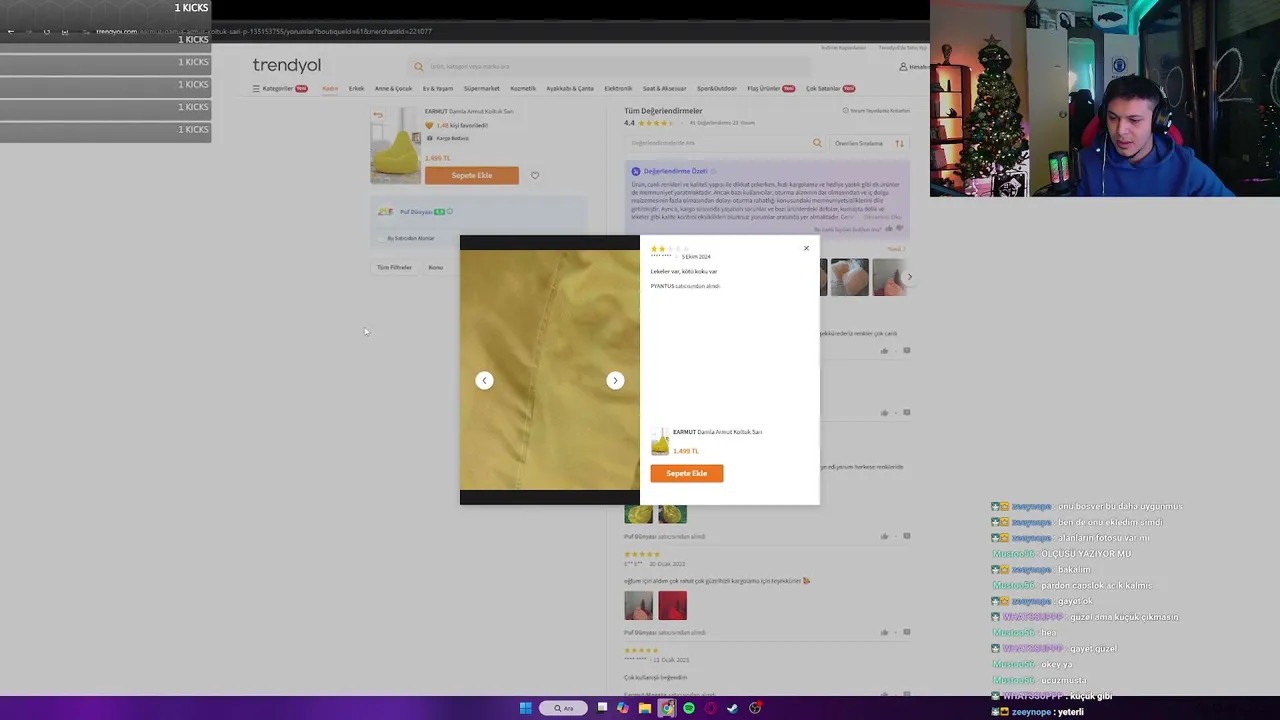Close the review photo popup
The image size is (1280, 720).
[806, 248]
